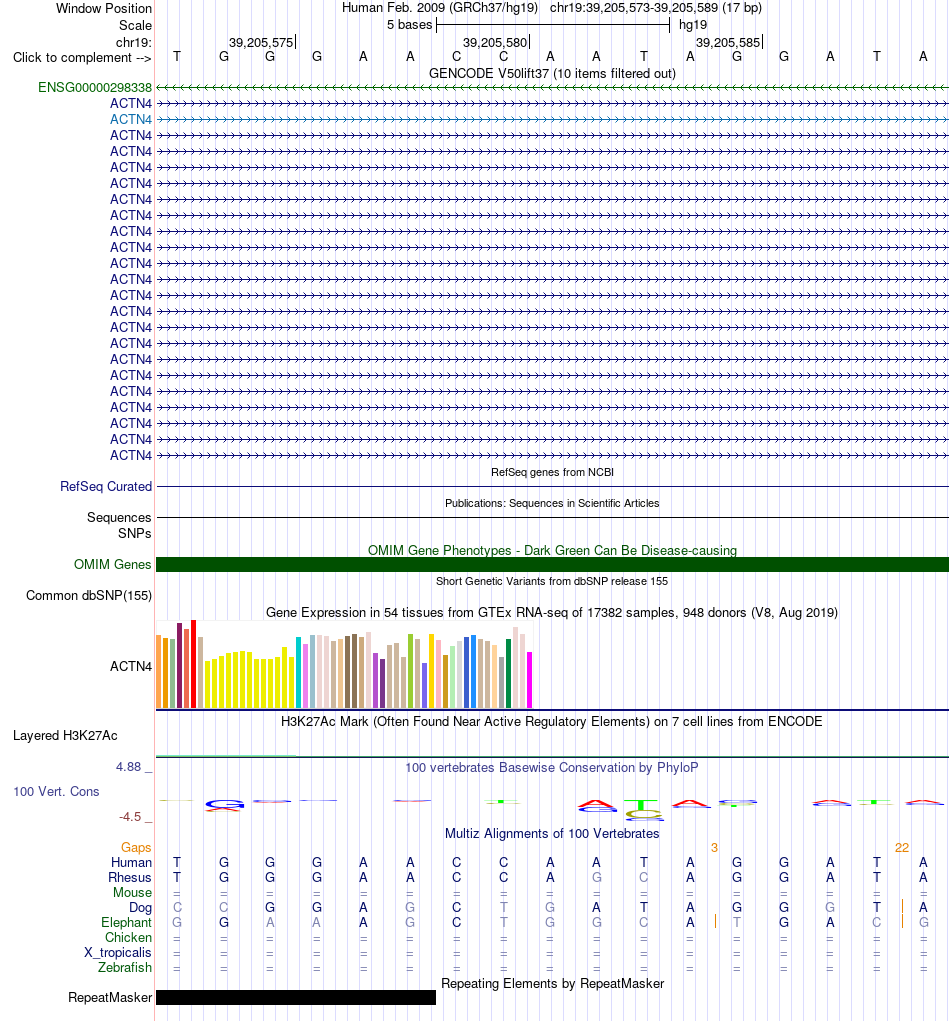The image size is (950, 1021).
Task: Click the Common dbSNP(155) track label
Action: [89, 595]
